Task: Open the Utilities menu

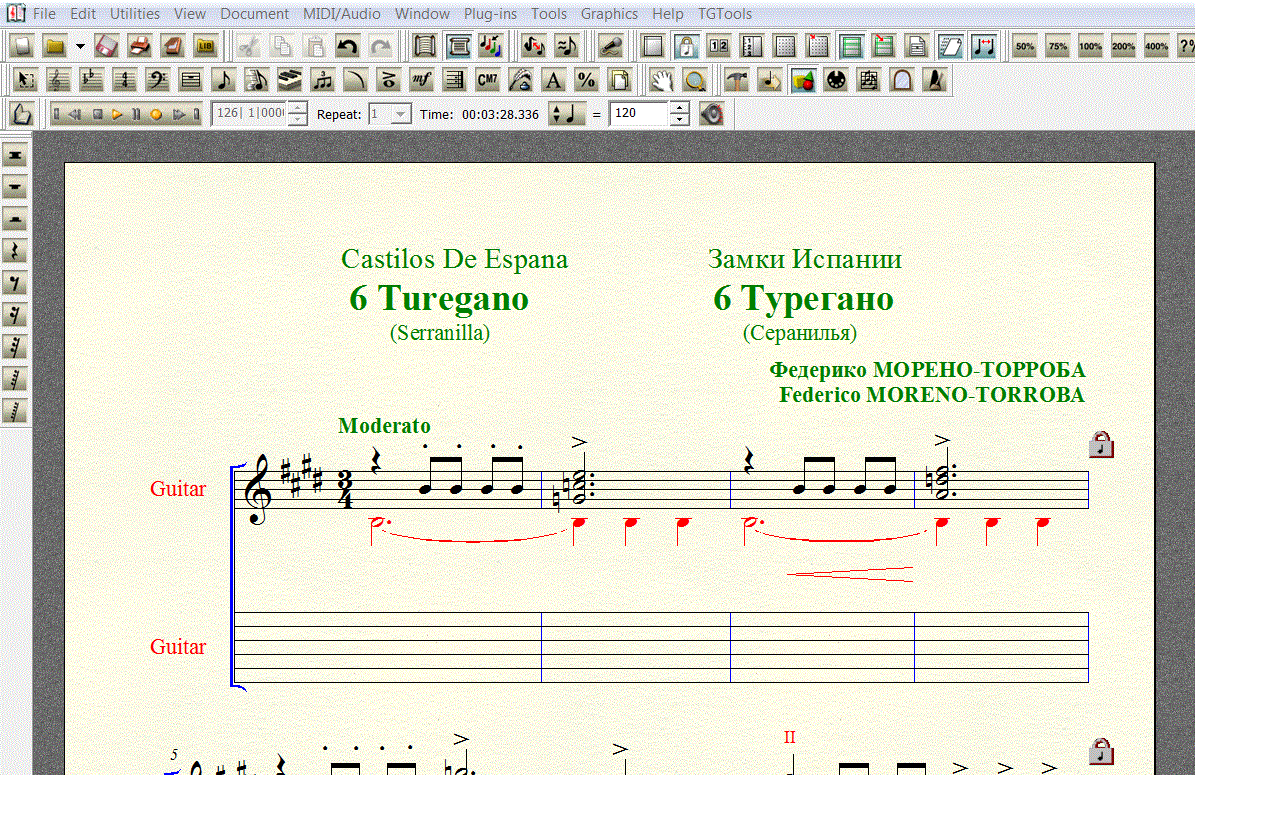Action: (x=135, y=14)
